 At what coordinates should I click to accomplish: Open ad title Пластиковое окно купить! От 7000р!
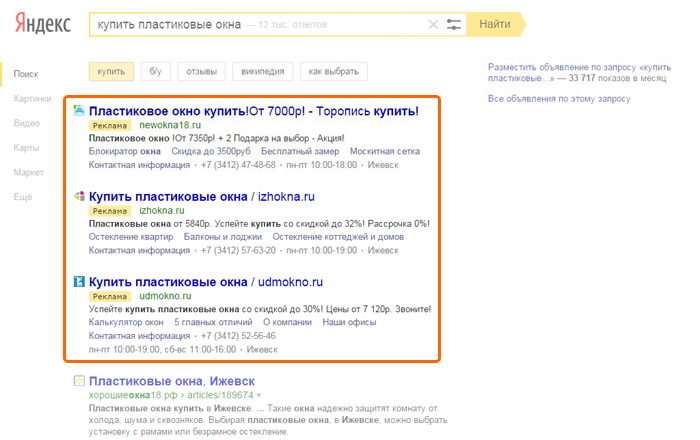pos(254,111)
